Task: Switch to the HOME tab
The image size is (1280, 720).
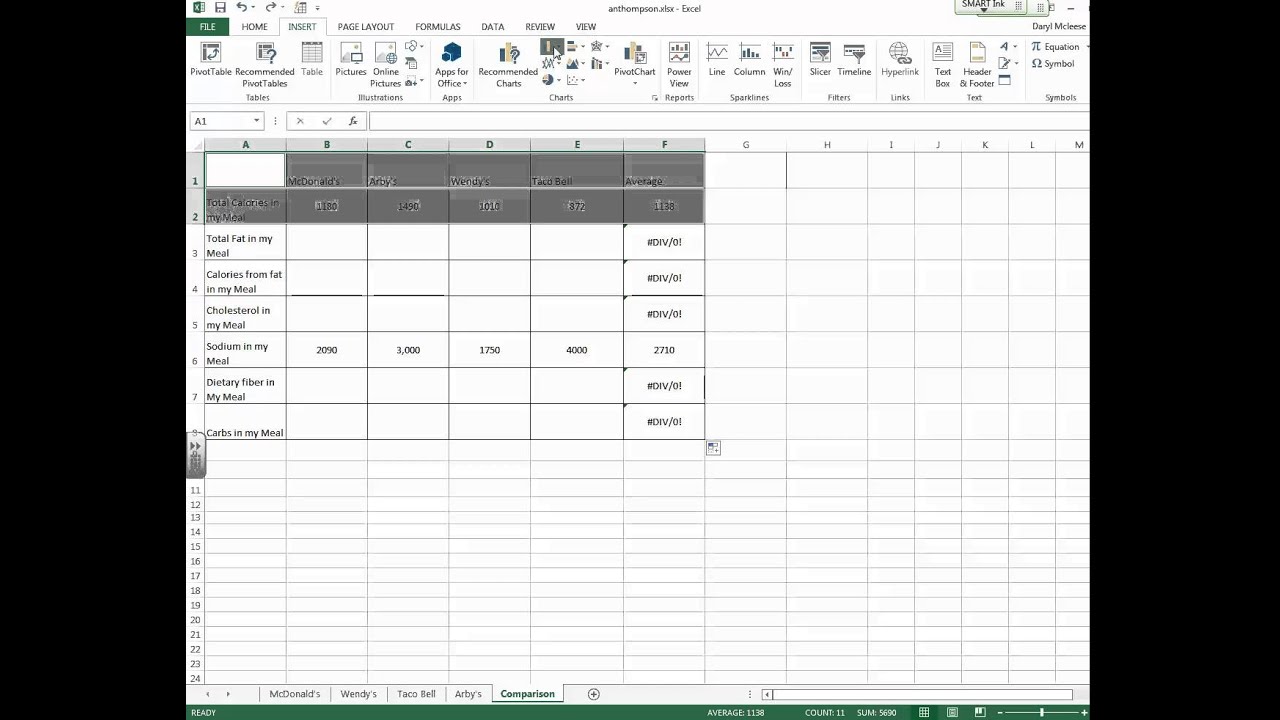Action: [x=254, y=27]
